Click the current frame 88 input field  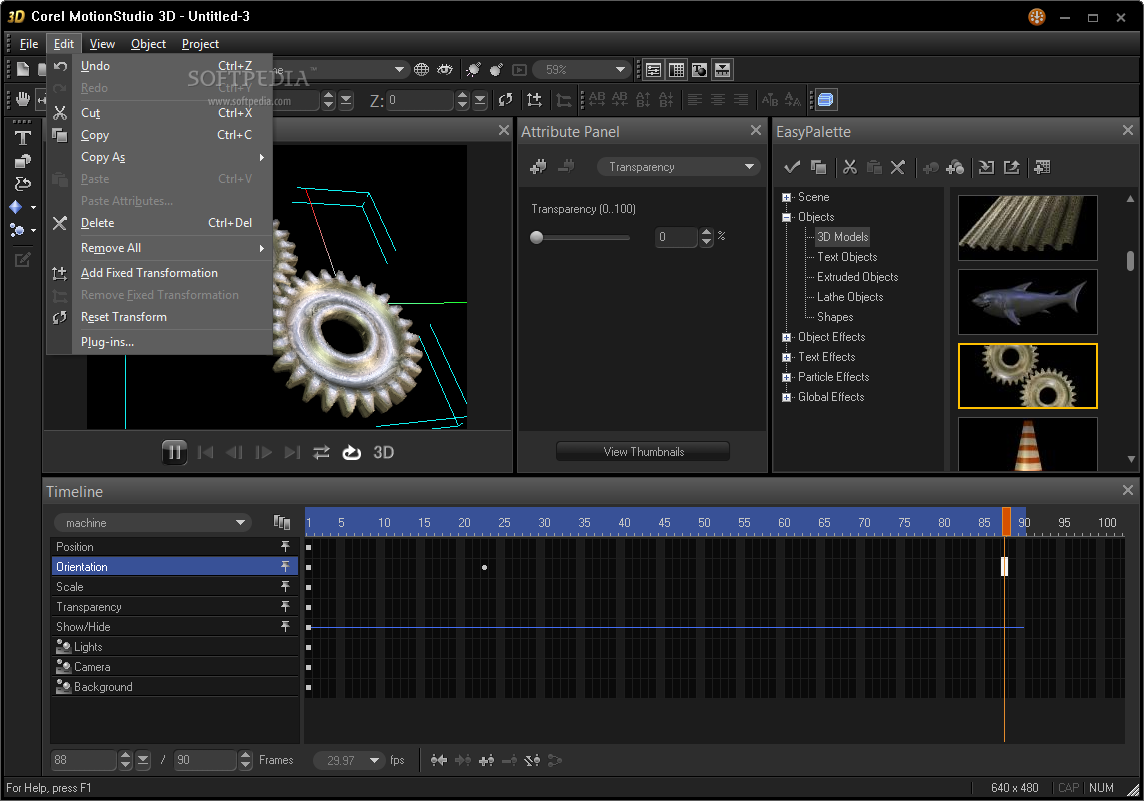coord(83,760)
